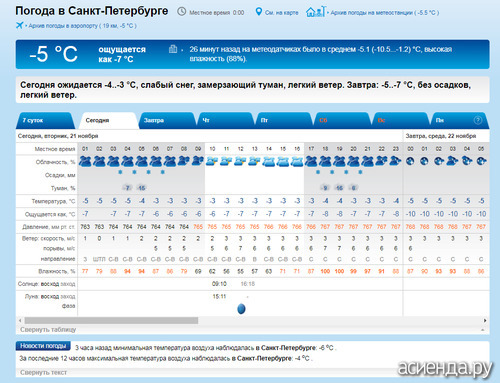
Task: Click the map pin icon near 'См. на карте'
Action: point(259,12)
